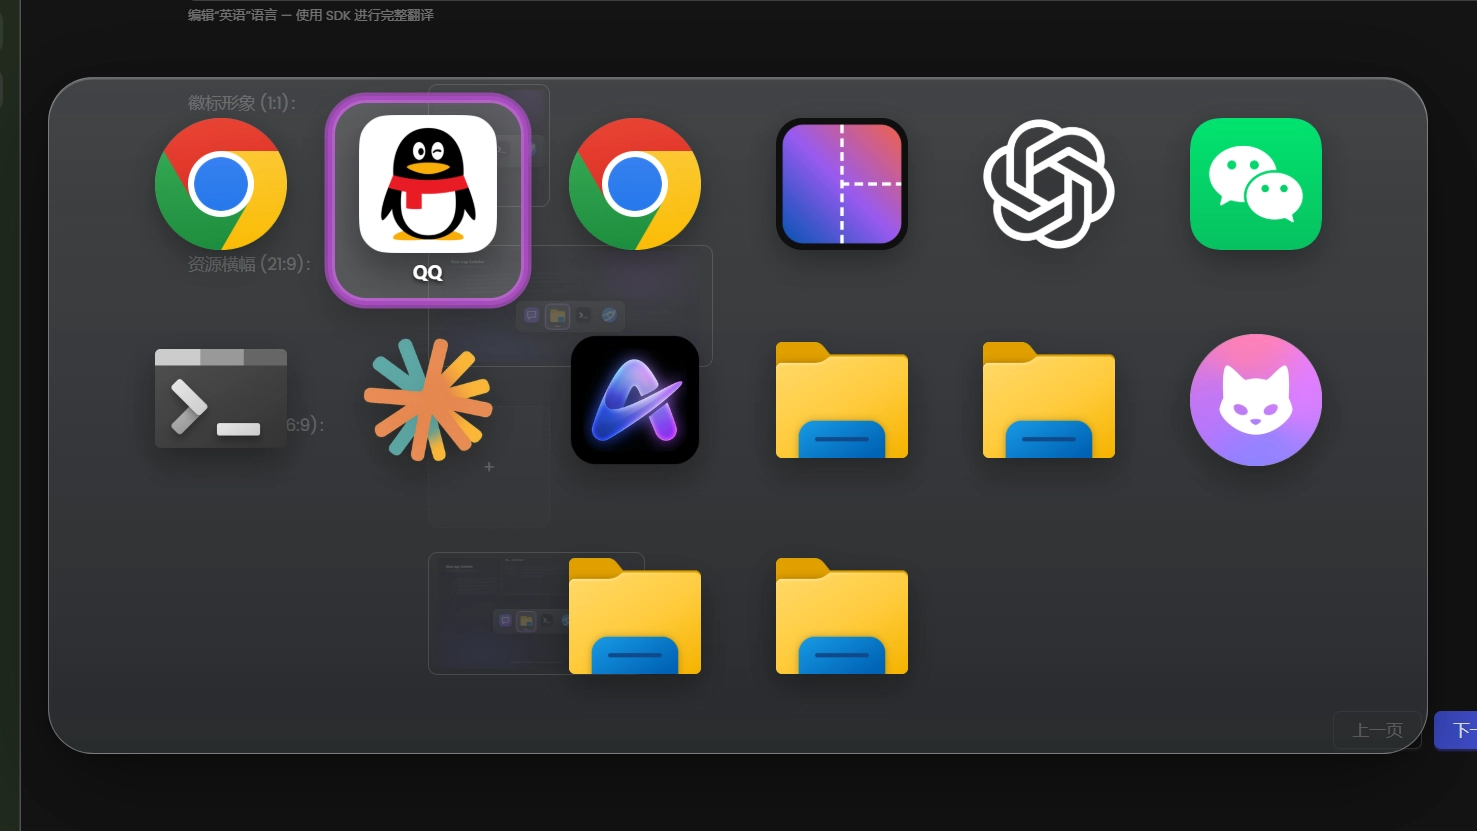The height and width of the screenshot is (831, 1477).
Task: Switch to the Chrome icon left of QQ
Action: 221,184
